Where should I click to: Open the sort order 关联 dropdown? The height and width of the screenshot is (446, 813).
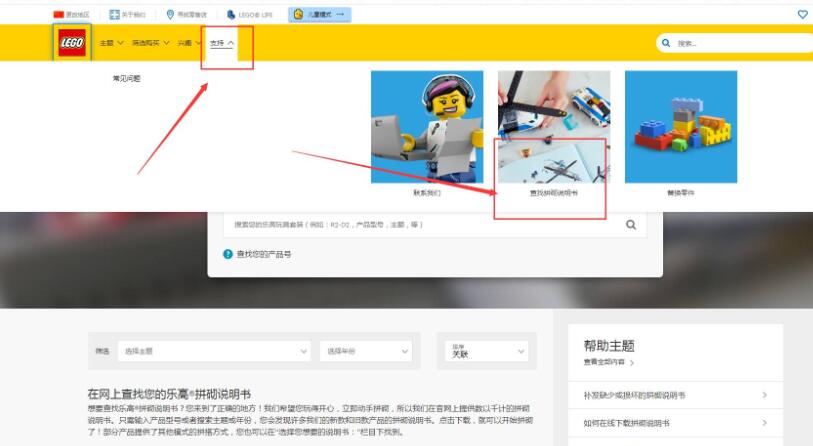point(487,351)
